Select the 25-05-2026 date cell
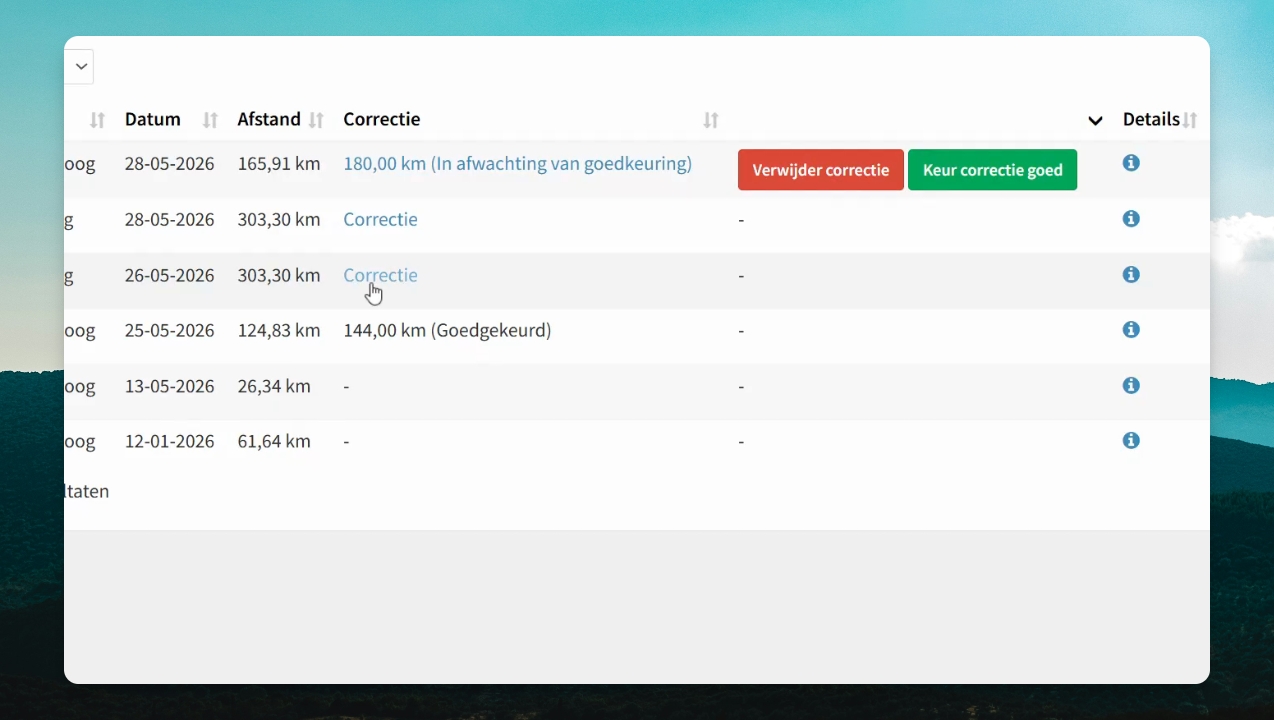 point(169,330)
